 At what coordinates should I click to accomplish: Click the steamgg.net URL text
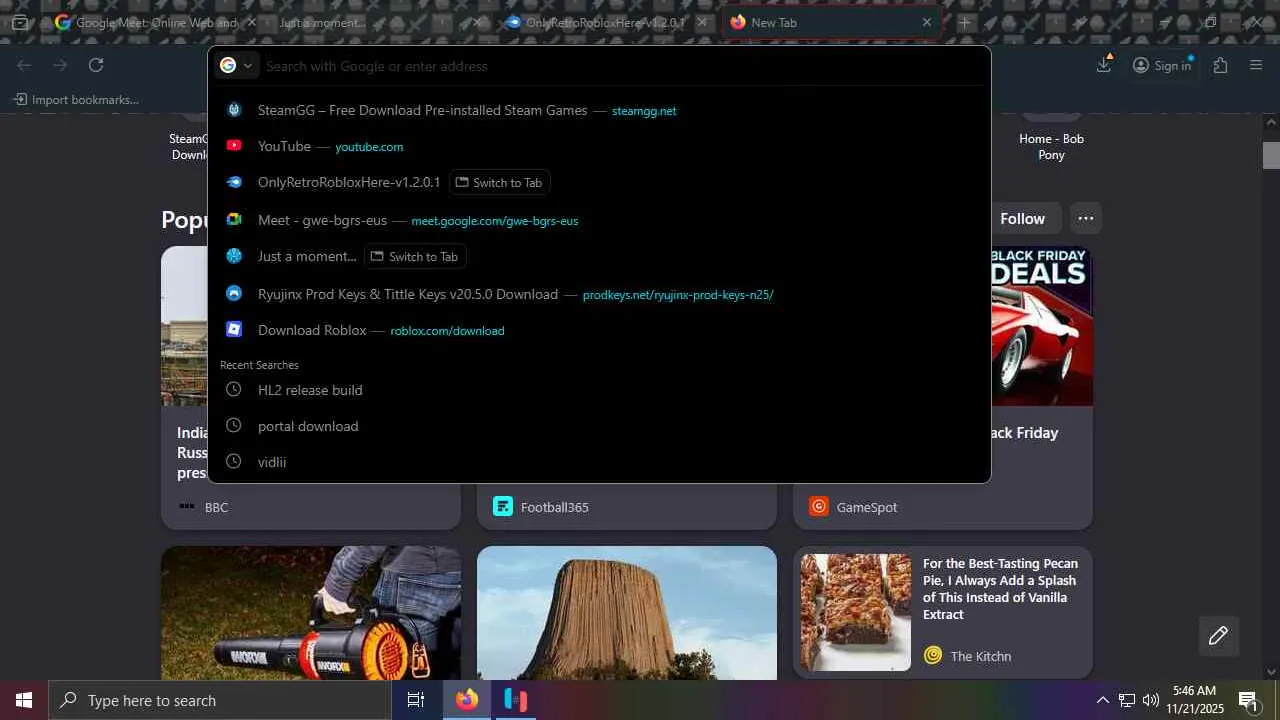644,111
